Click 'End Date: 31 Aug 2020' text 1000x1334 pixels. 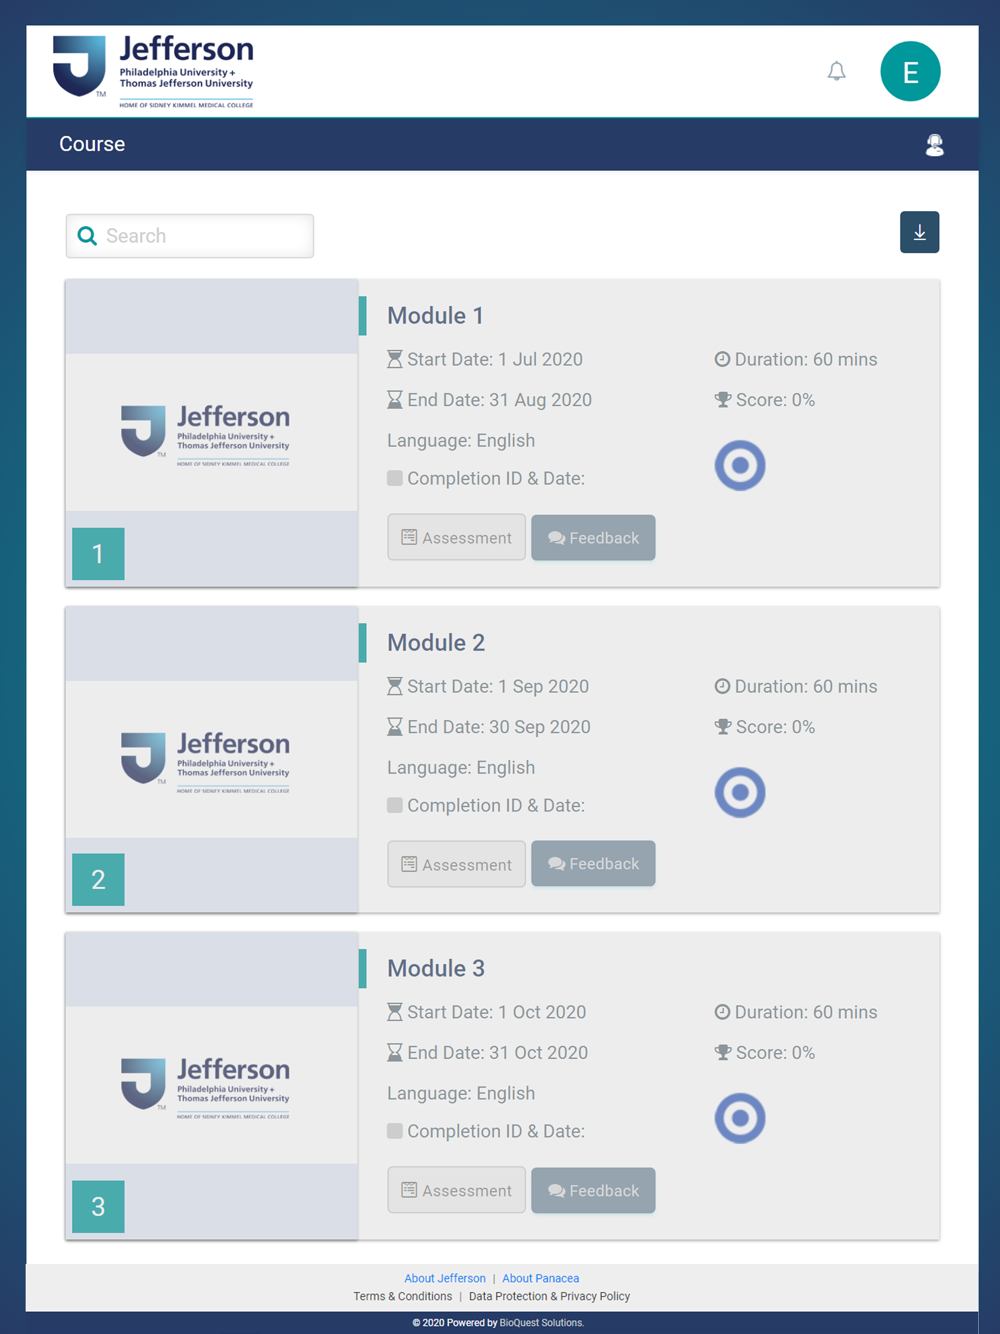point(500,400)
